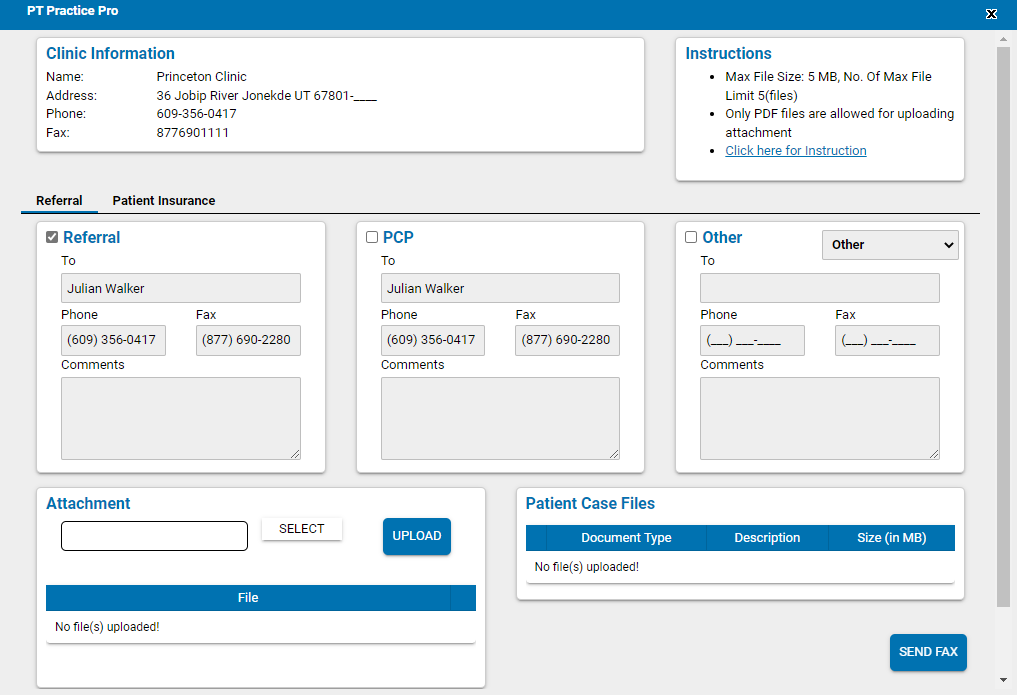Click the attachment file name field
The image size is (1017, 695).
154,536
